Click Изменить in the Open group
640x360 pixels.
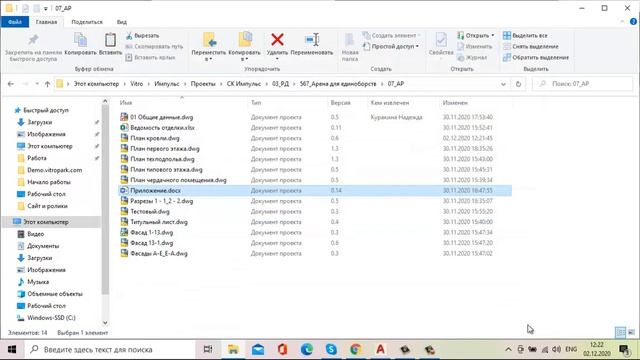point(474,47)
